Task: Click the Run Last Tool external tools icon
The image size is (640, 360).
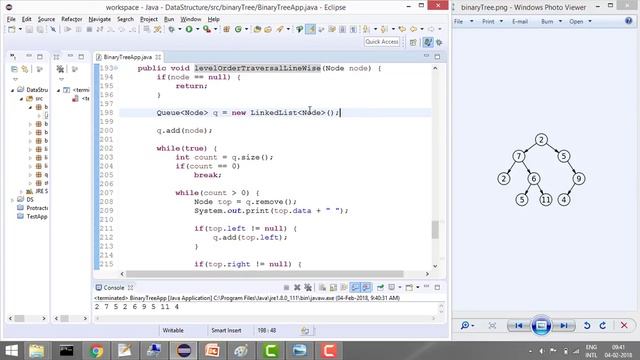Action: coord(207,29)
